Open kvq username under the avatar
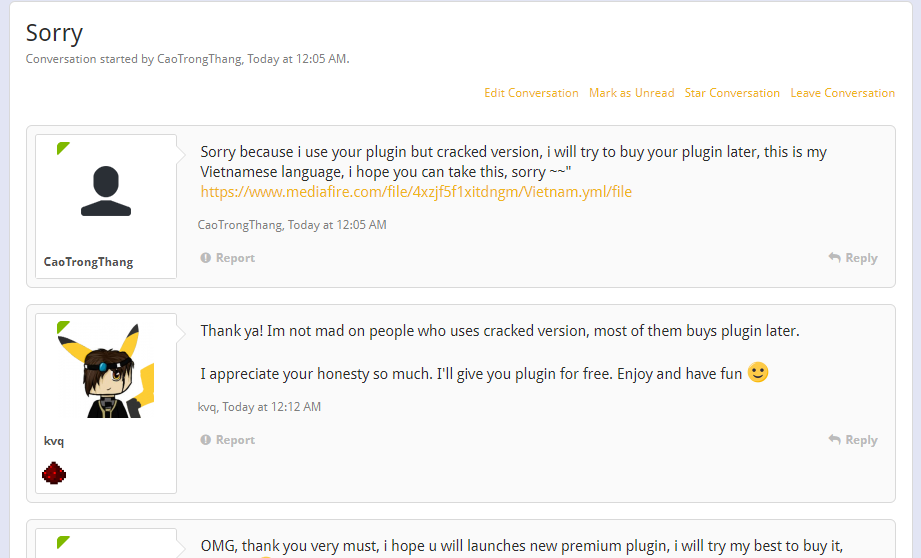This screenshot has height=558, width=921. (54, 441)
